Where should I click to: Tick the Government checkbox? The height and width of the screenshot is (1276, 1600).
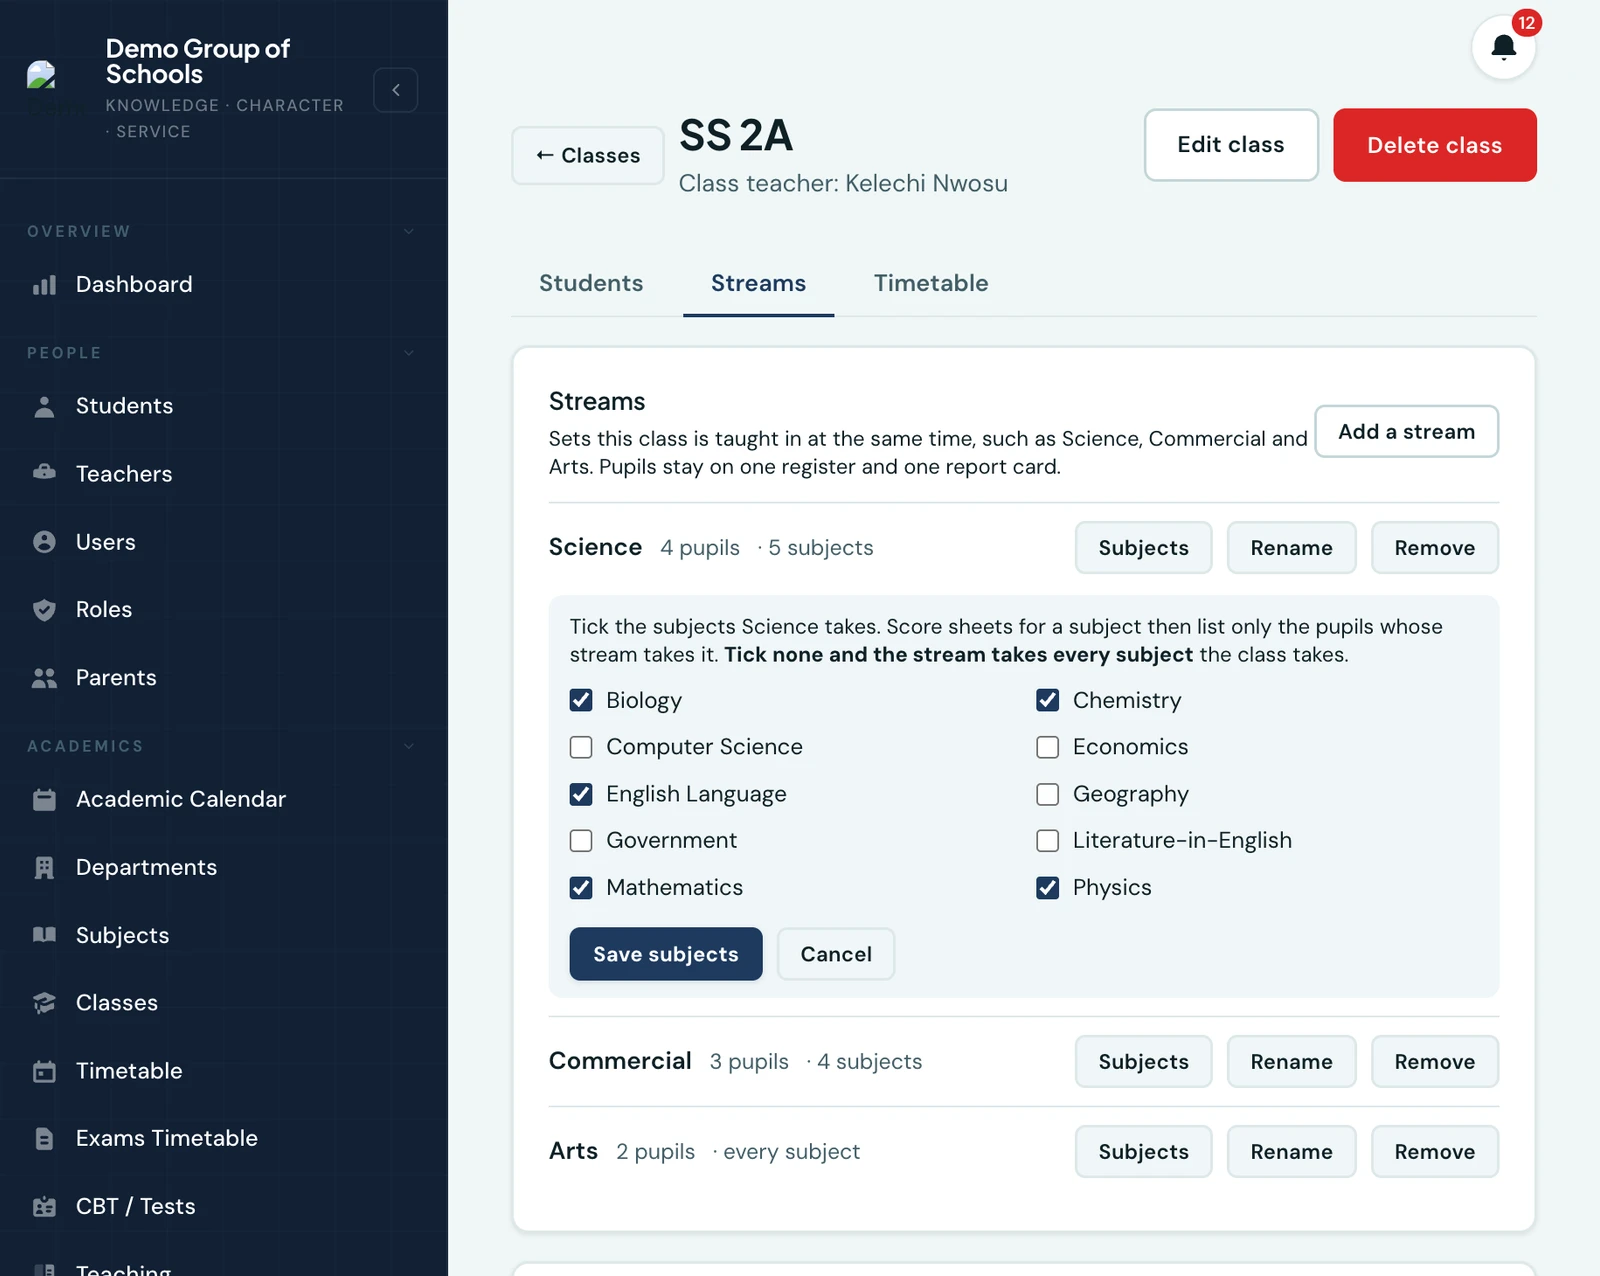coord(581,841)
